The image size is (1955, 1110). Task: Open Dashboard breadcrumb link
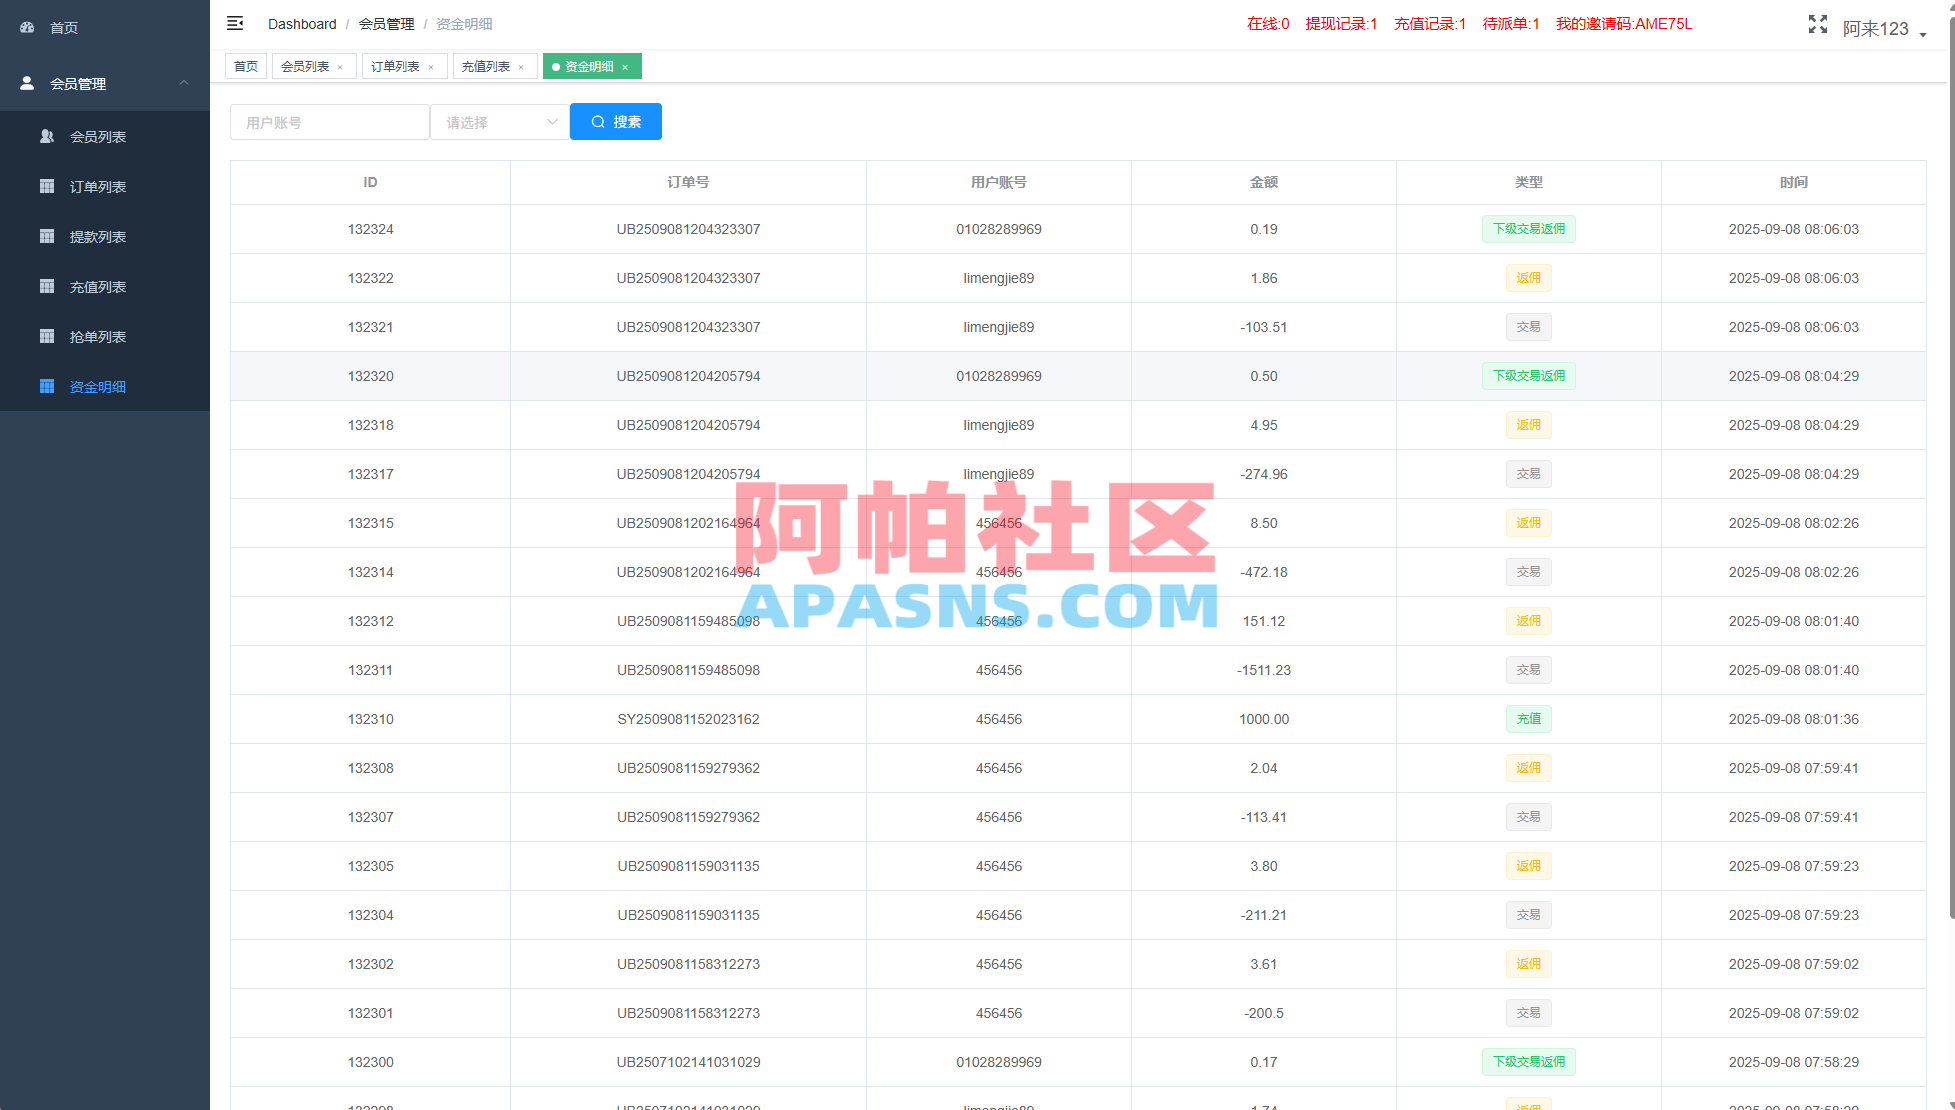coord(302,24)
